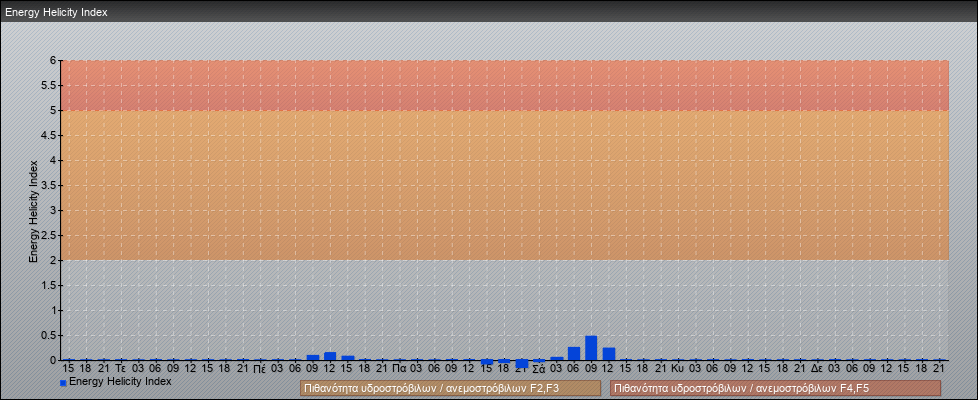Click the bar at 12 following the tallest bar
Viewport: 978px width, 400px height.
click(609, 354)
